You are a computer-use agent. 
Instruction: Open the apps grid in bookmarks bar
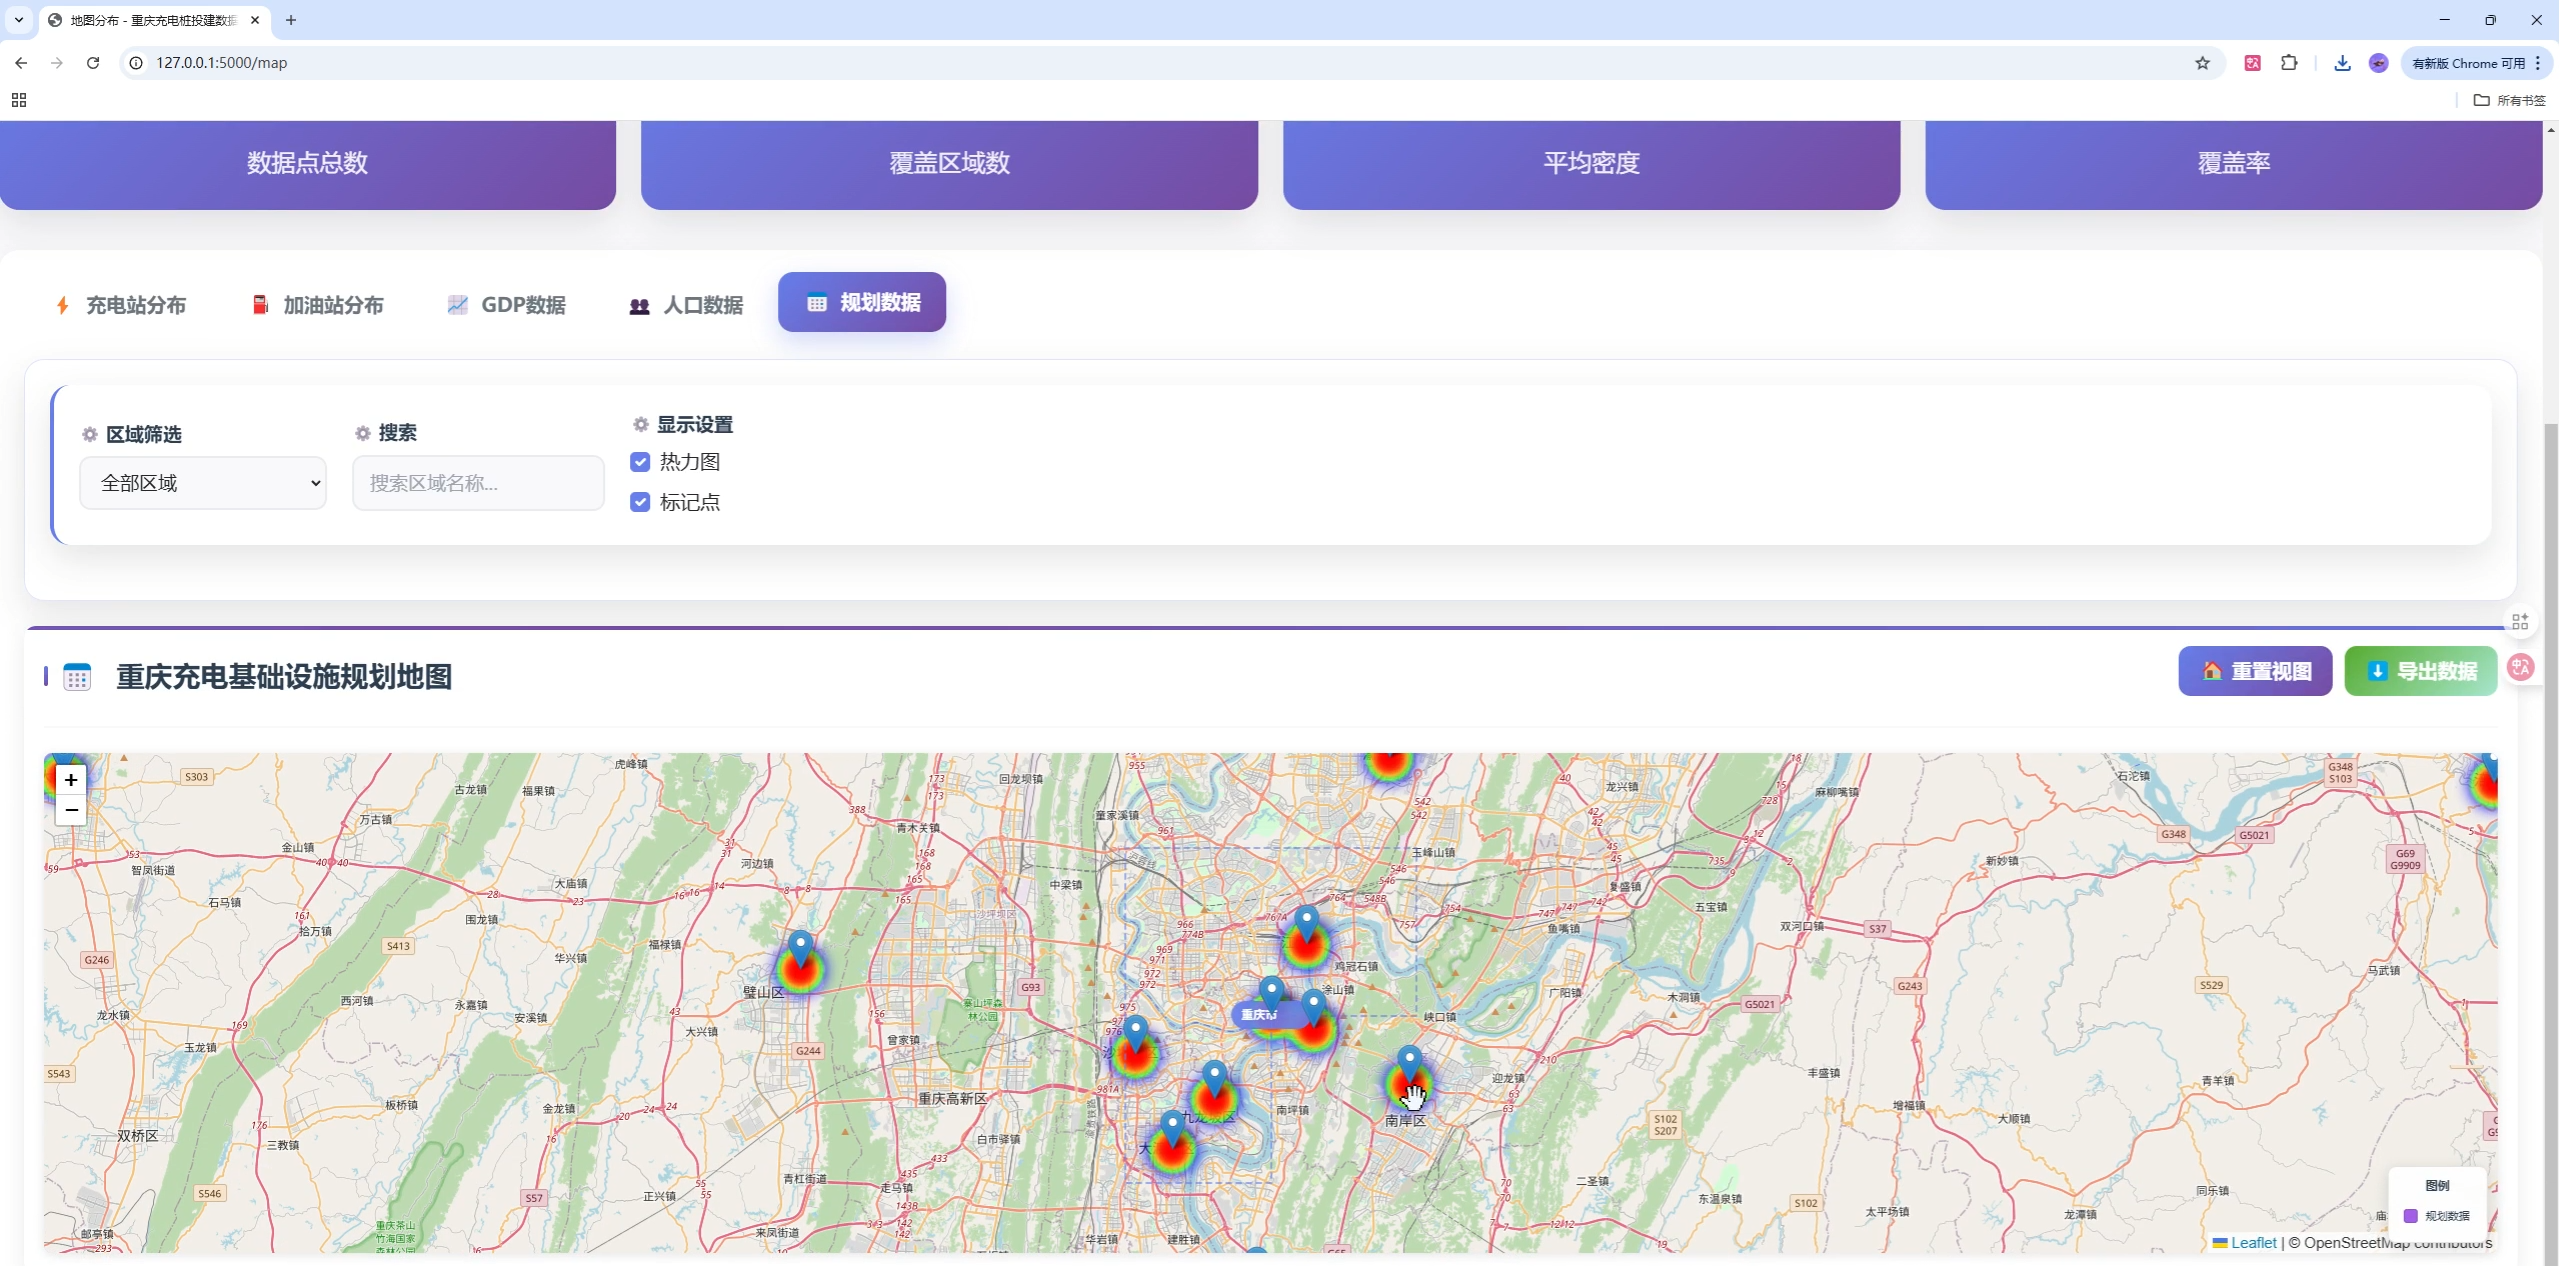(x=18, y=100)
